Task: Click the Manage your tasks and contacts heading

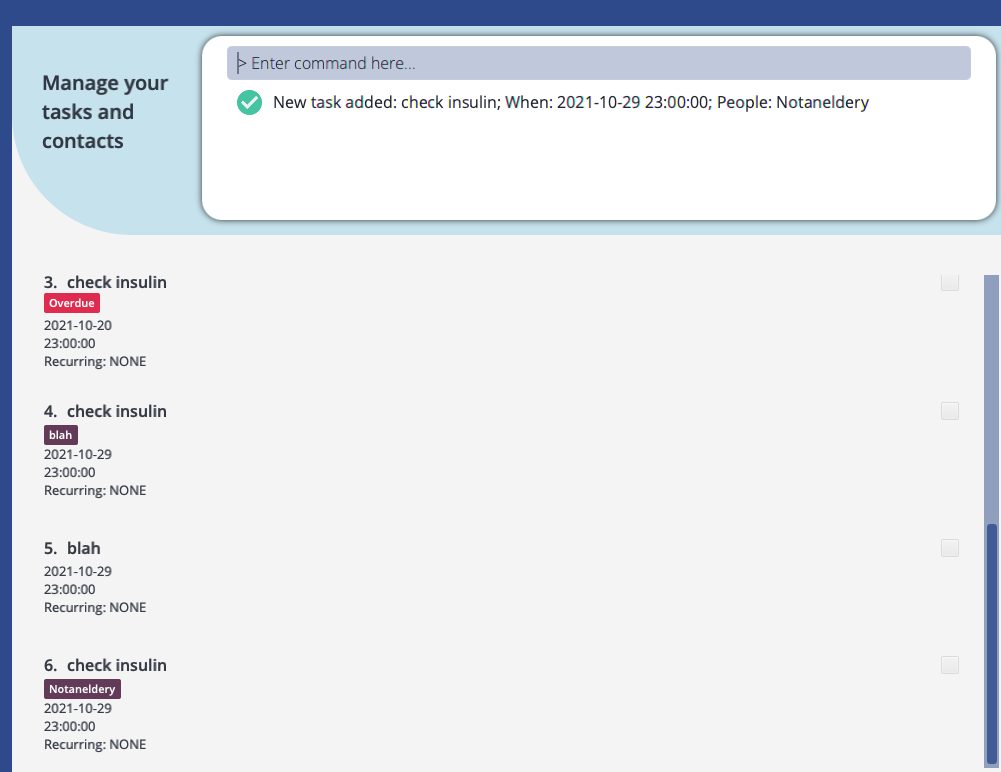Action: tap(105, 112)
